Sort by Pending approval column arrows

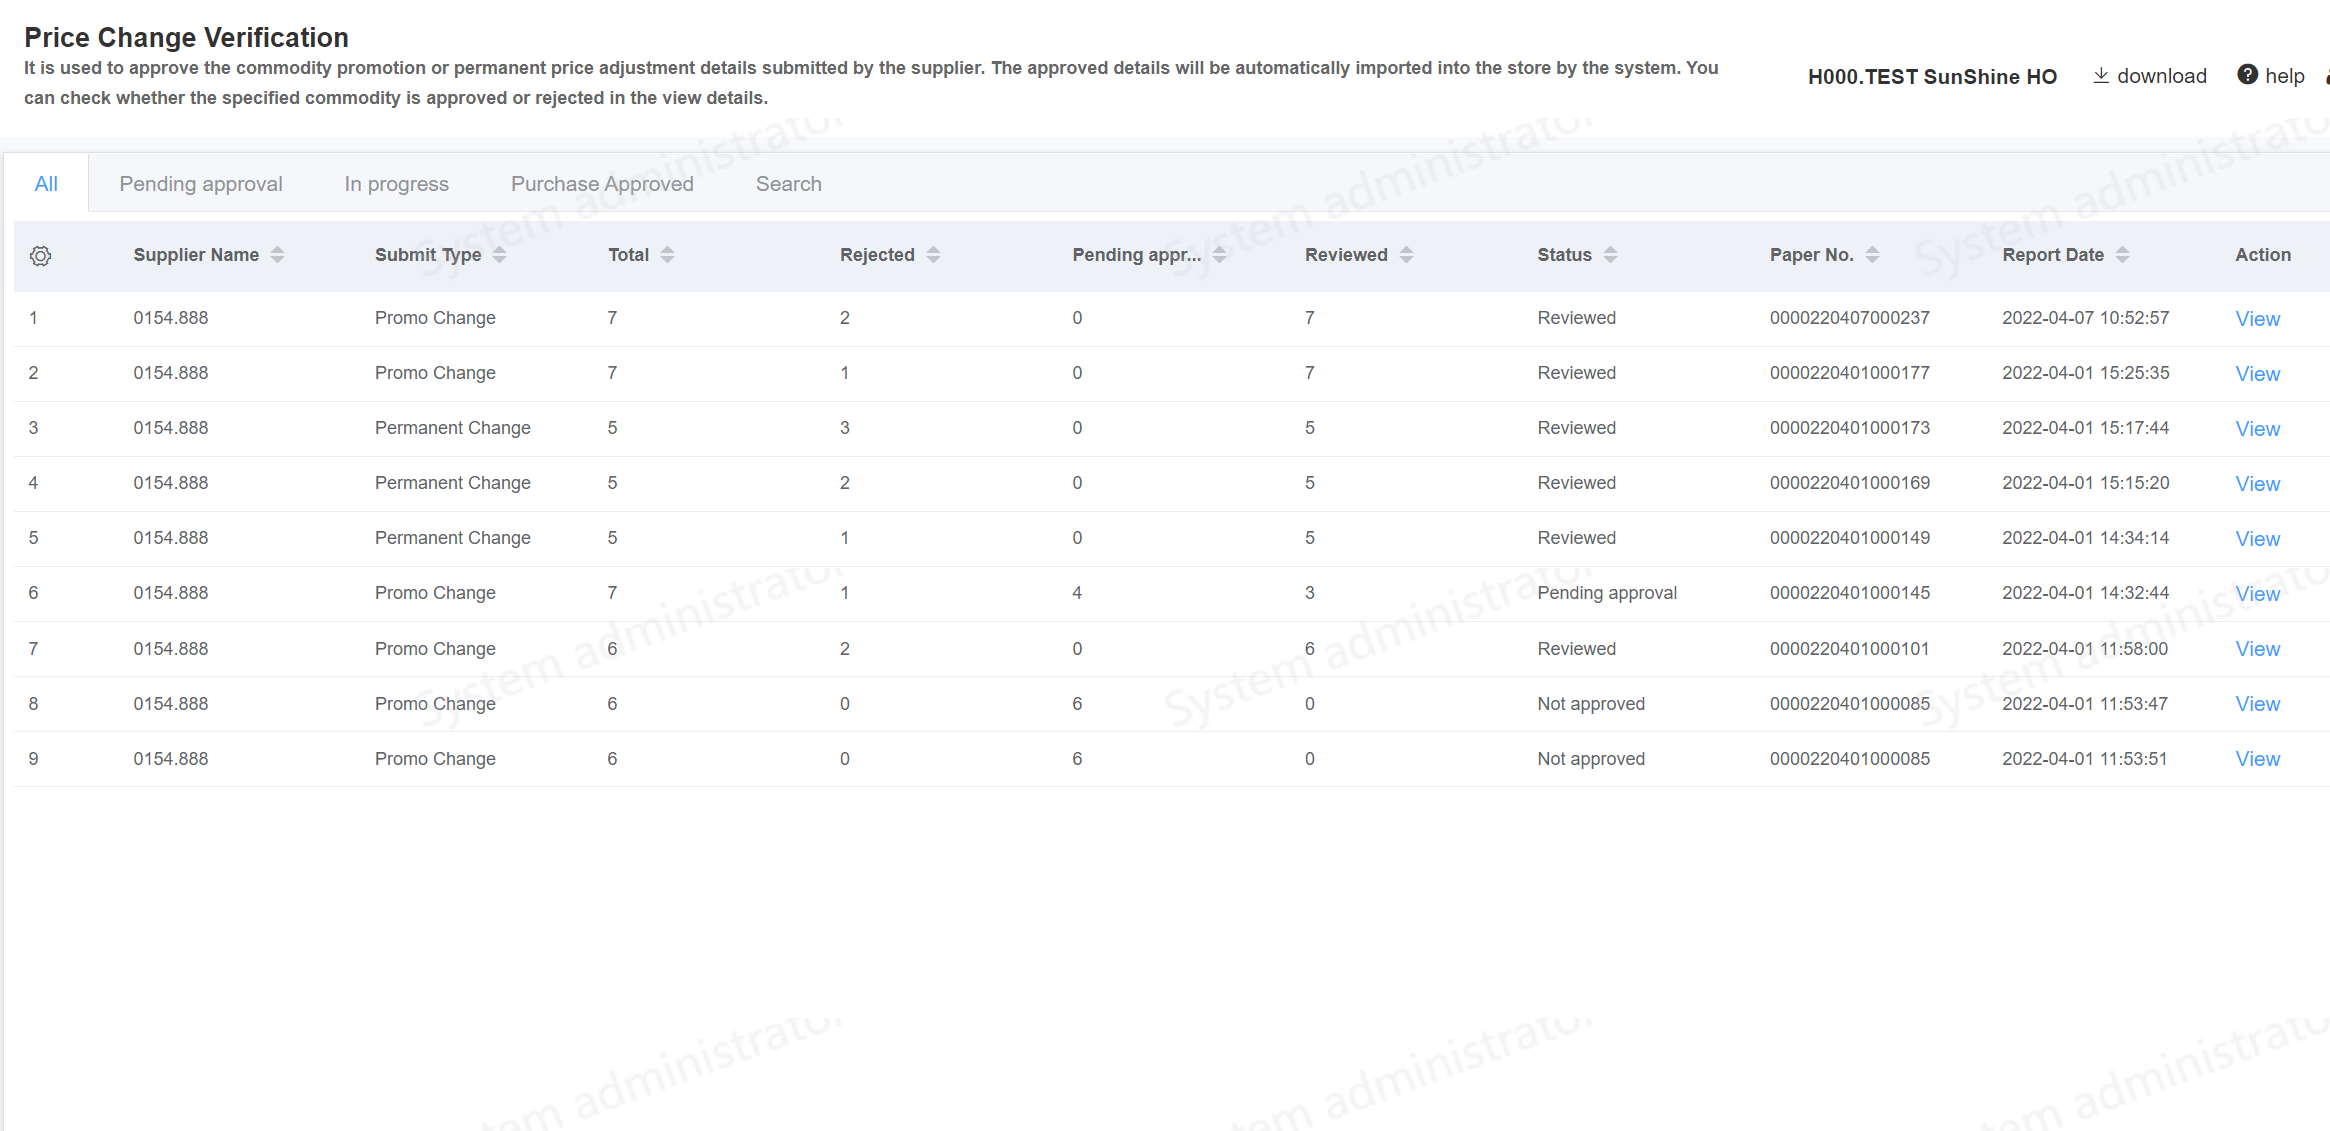[x=1219, y=255]
